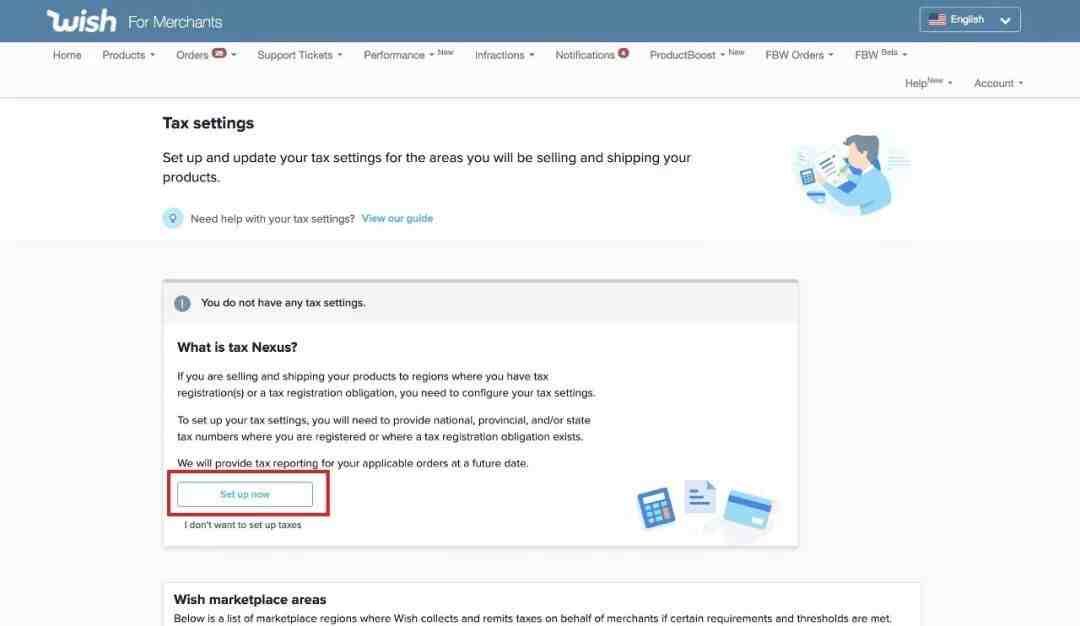Open the English language dropdown
1080x626 pixels.
[x=969, y=19]
